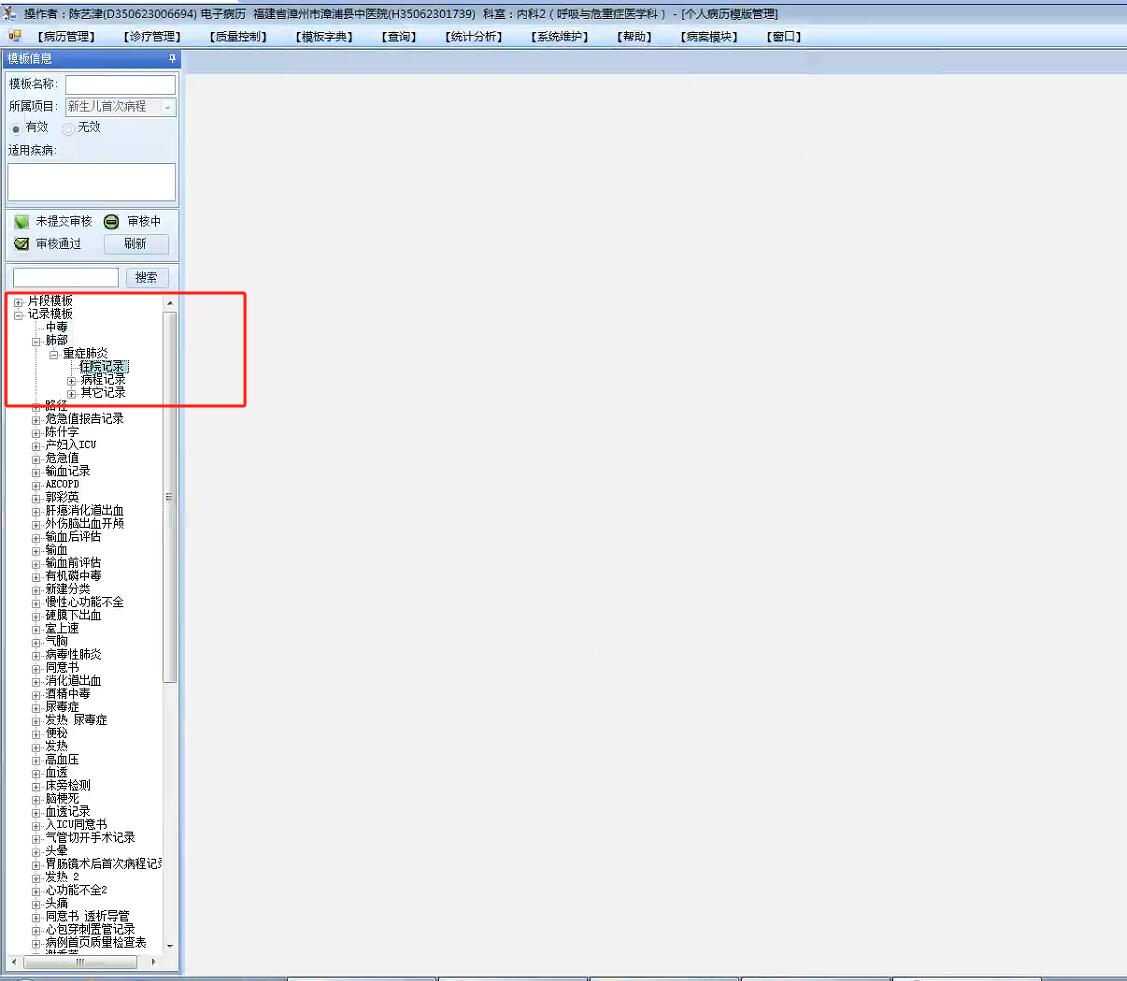Select the 入ICU同意书 tree item

pyautogui.click(x=75, y=825)
